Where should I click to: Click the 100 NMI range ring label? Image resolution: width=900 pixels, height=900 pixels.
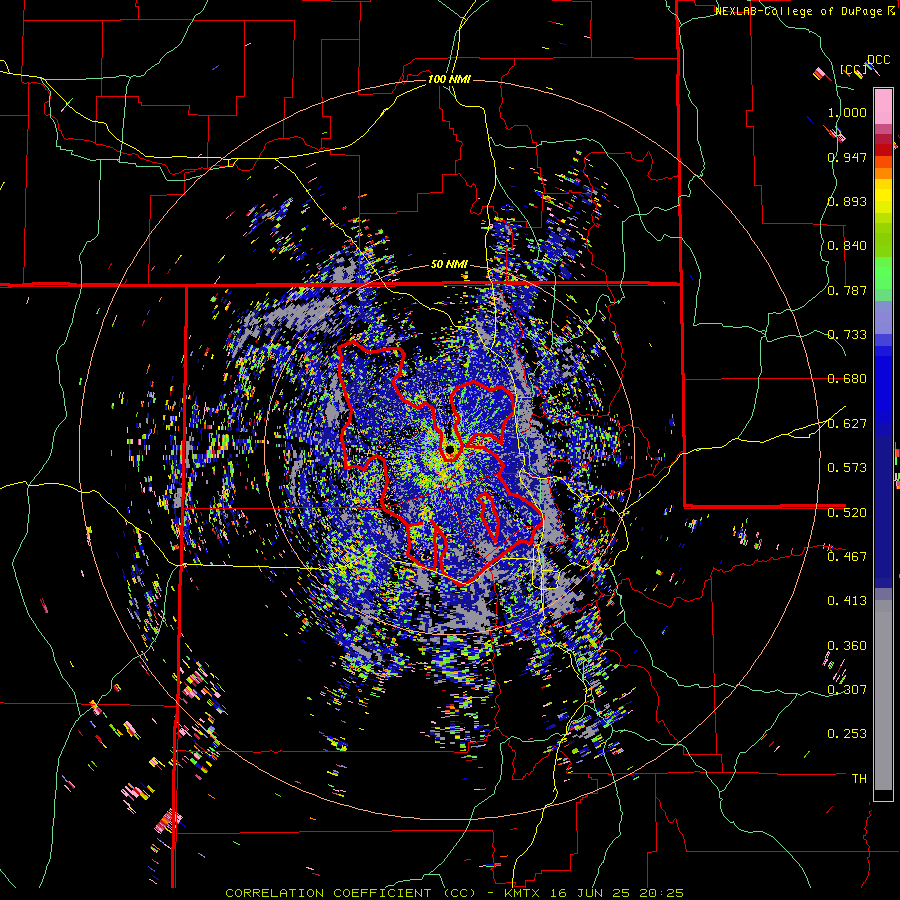pos(449,79)
